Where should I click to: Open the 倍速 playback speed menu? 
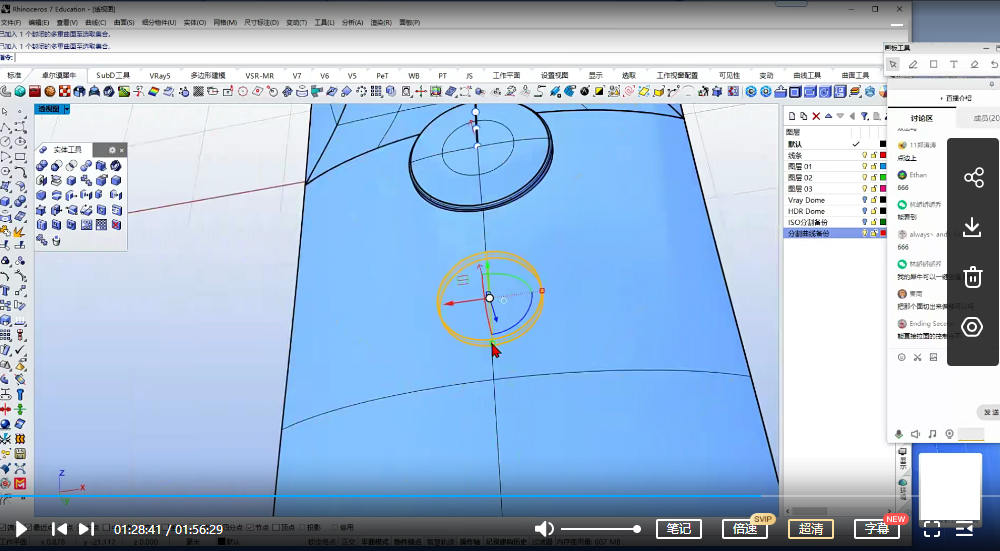(744, 529)
